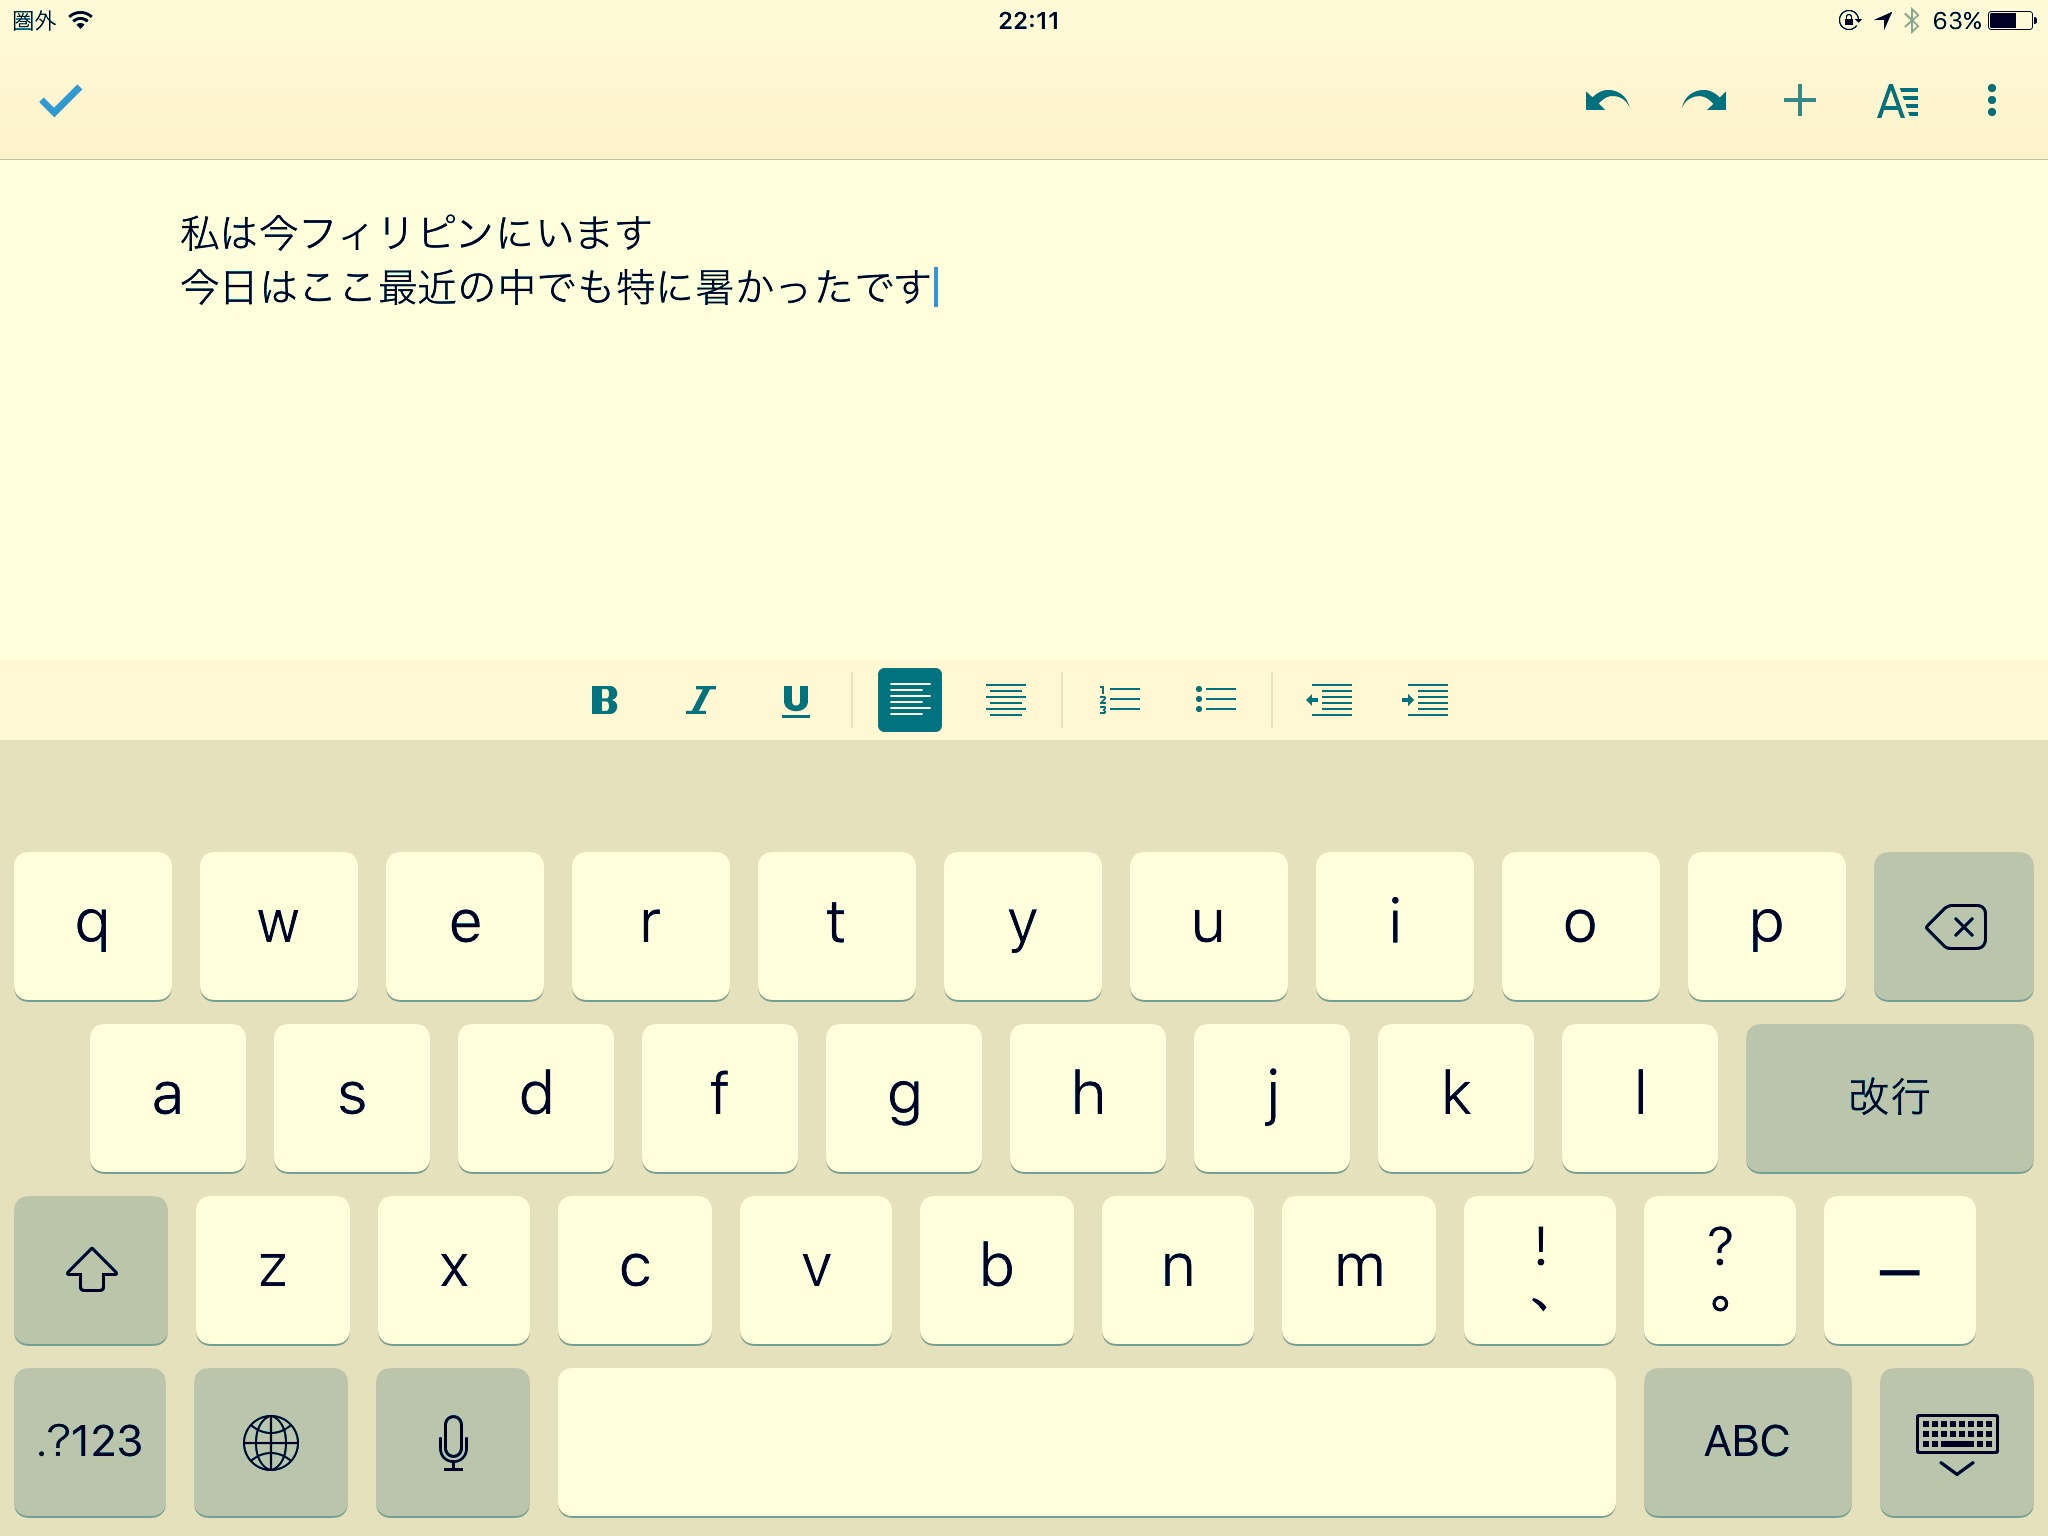The image size is (2048, 1536).
Task: Tap the space bar
Action: (1087, 1442)
